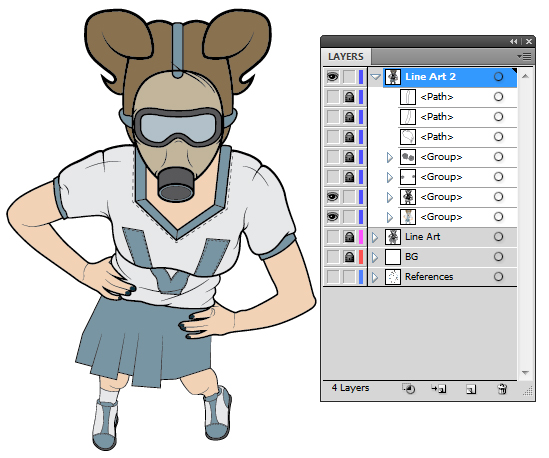
Task: Click the Make/Release Clipping Mask icon
Action: pos(409,389)
